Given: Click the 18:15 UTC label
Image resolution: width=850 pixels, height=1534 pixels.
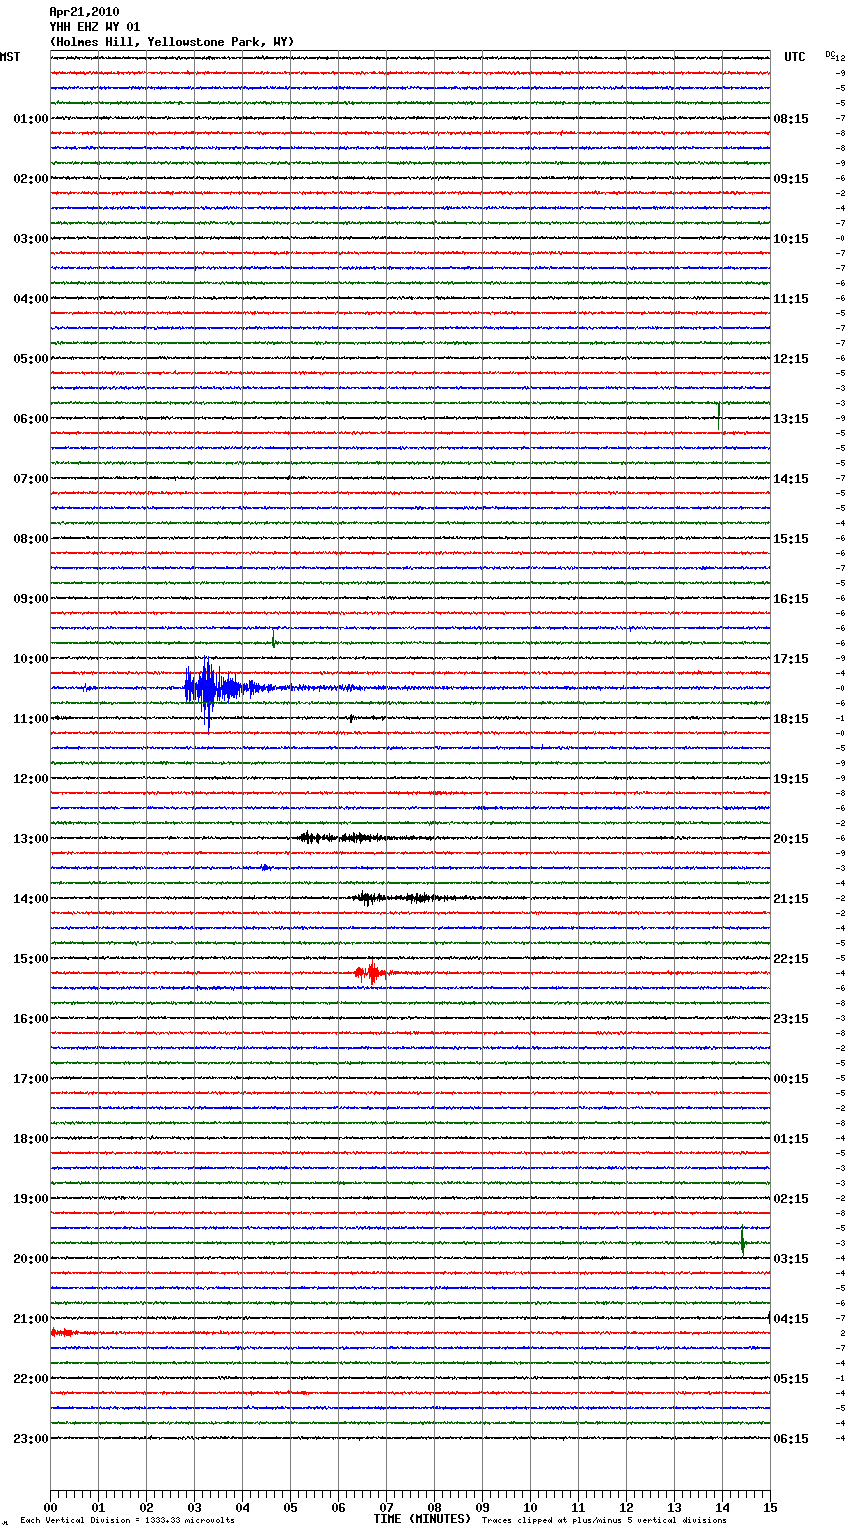Looking at the screenshot, I should pos(791,719).
